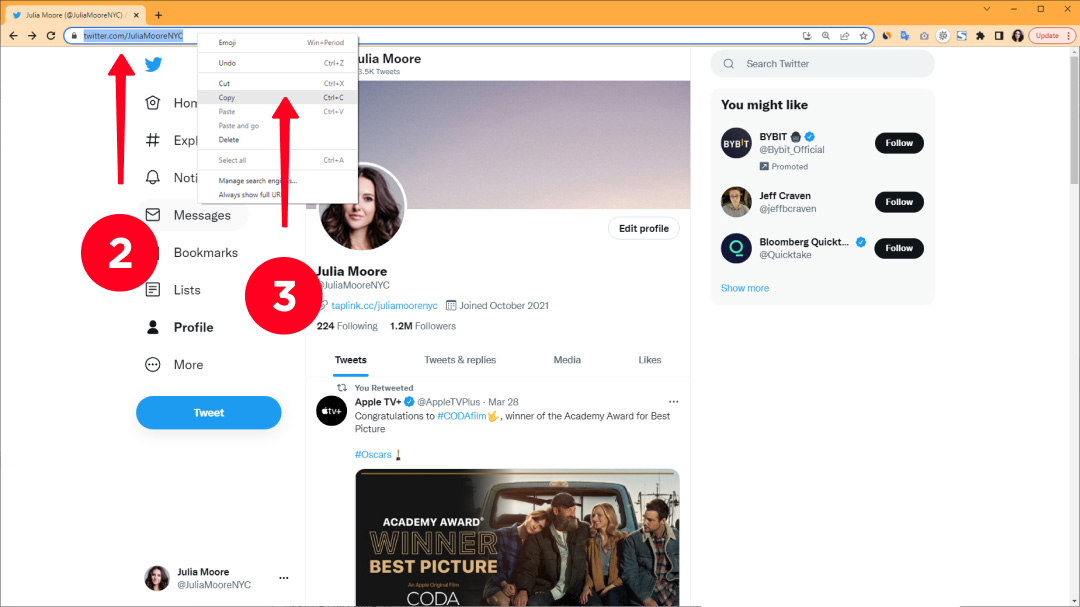
Task: Open the More circle icon in sidebar
Action: 153,364
